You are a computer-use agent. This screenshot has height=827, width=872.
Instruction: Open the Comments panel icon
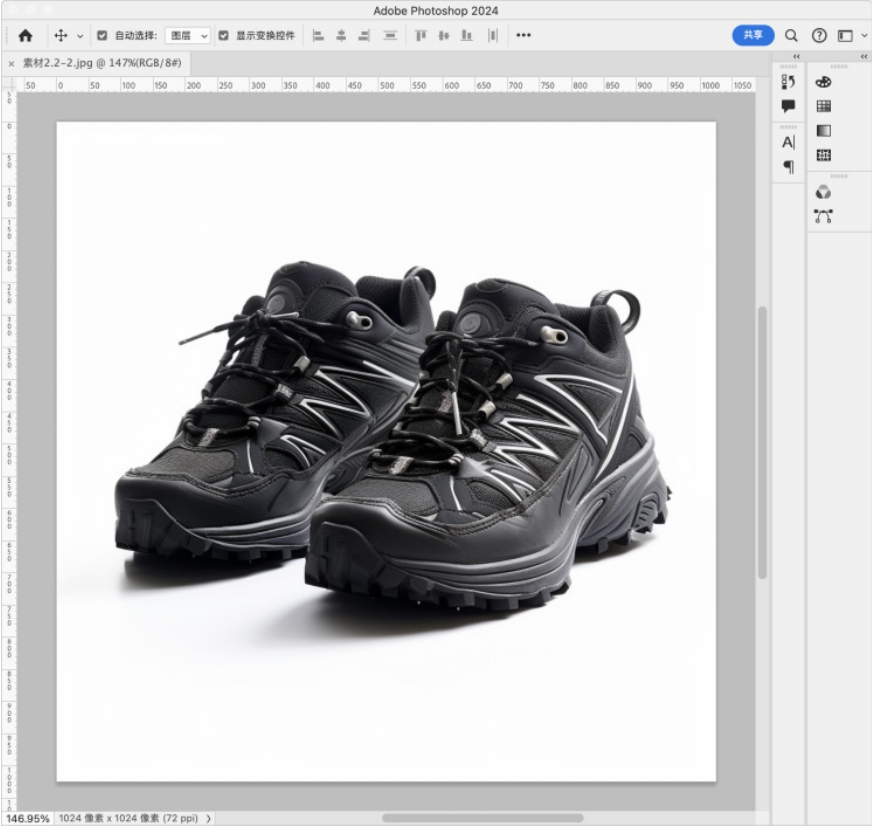tap(788, 106)
